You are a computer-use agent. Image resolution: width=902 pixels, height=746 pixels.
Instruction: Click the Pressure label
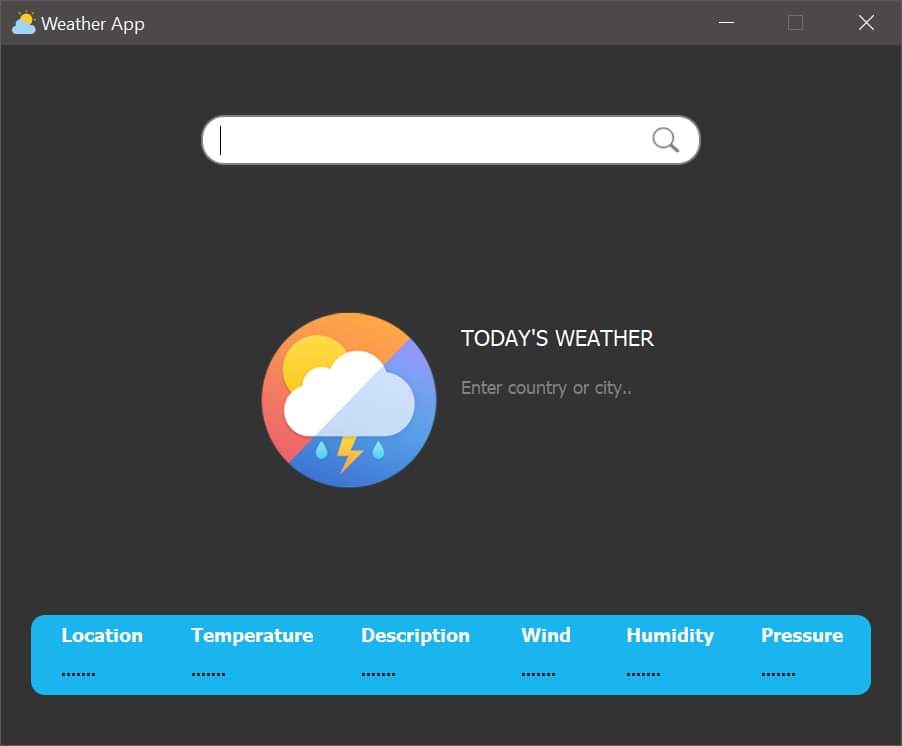point(802,635)
